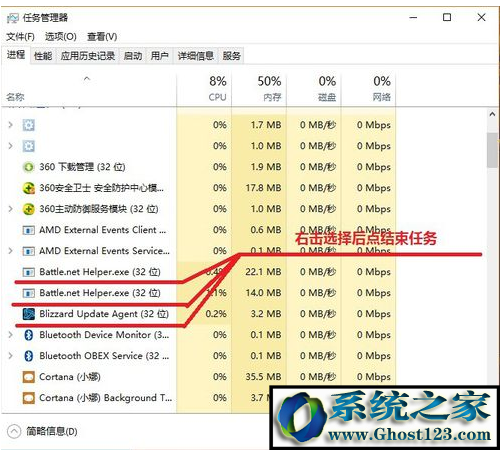Click the gear icon of the 1.7 MB process

(x=29, y=125)
